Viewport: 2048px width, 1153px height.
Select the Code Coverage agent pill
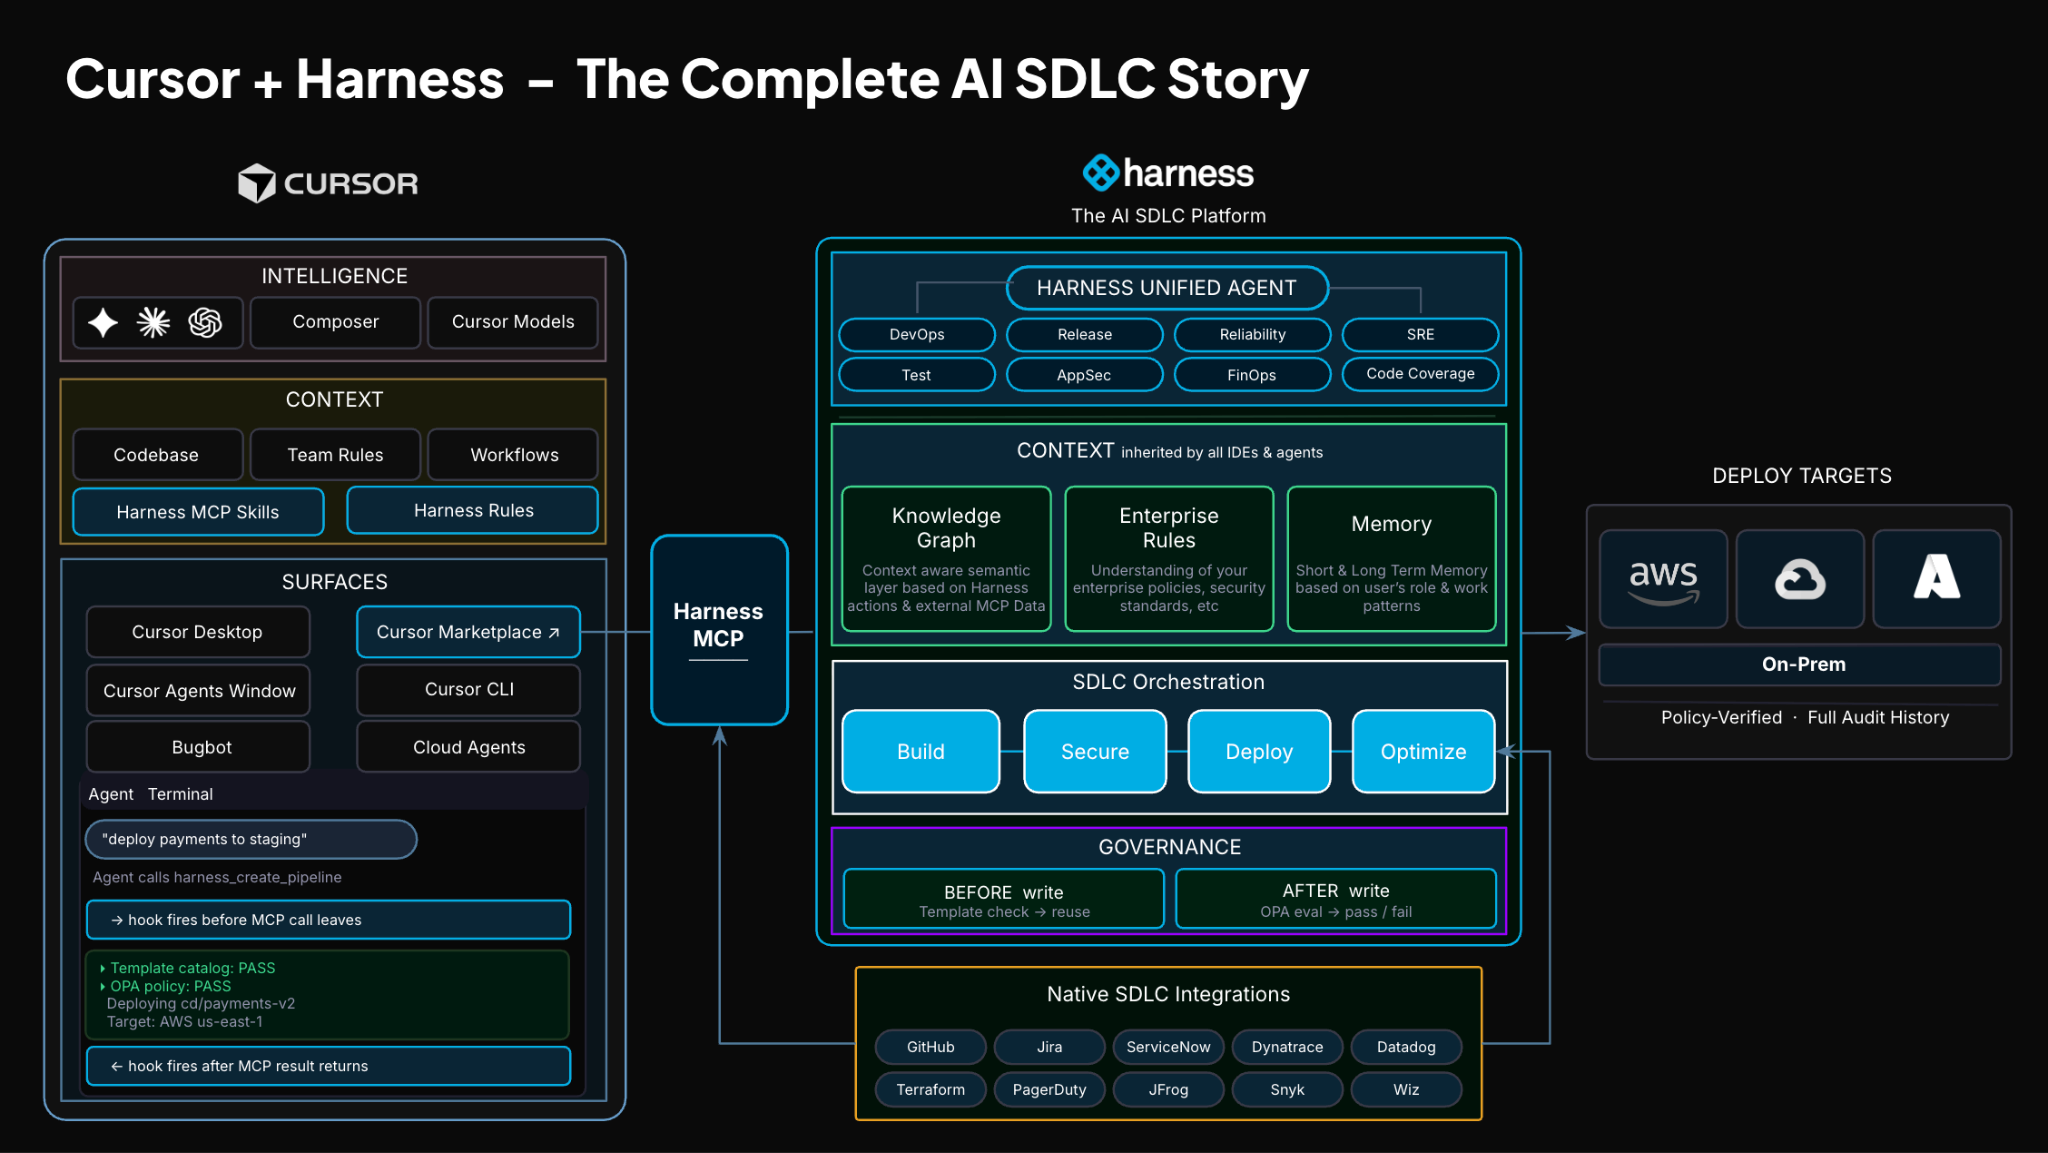pyautogui.click(x=1420, y=374)
